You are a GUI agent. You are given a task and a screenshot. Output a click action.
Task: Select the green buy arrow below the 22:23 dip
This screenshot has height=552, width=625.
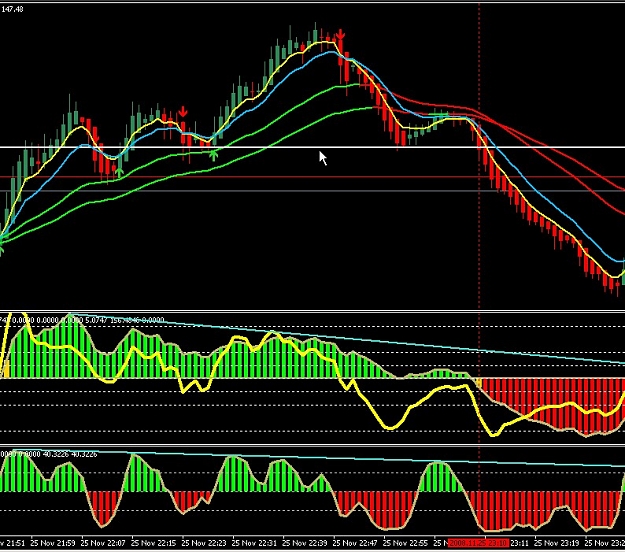214,155
